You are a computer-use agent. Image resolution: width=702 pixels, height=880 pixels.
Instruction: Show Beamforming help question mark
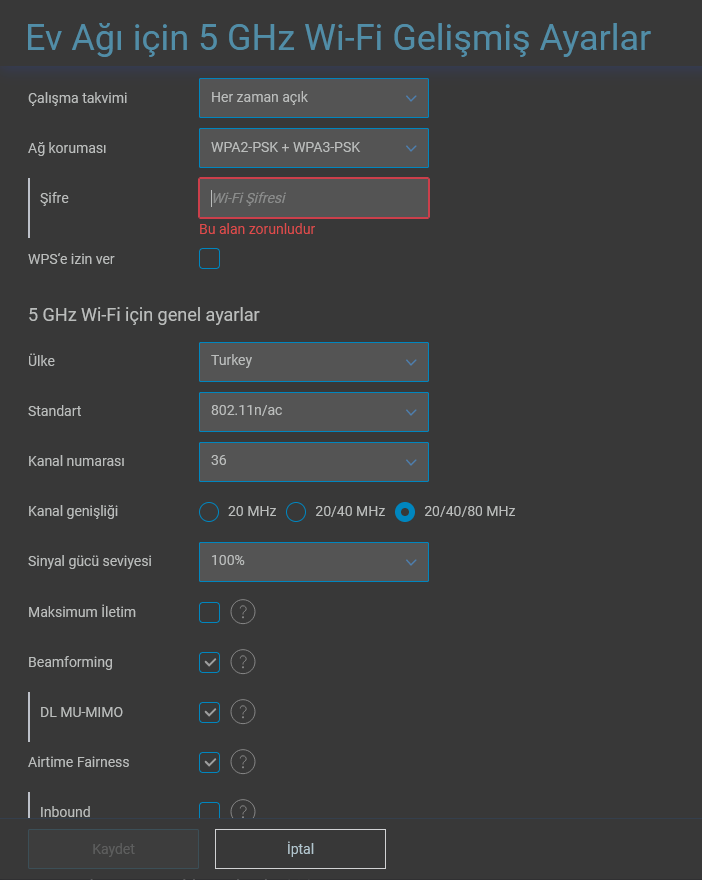pos(243,662)
